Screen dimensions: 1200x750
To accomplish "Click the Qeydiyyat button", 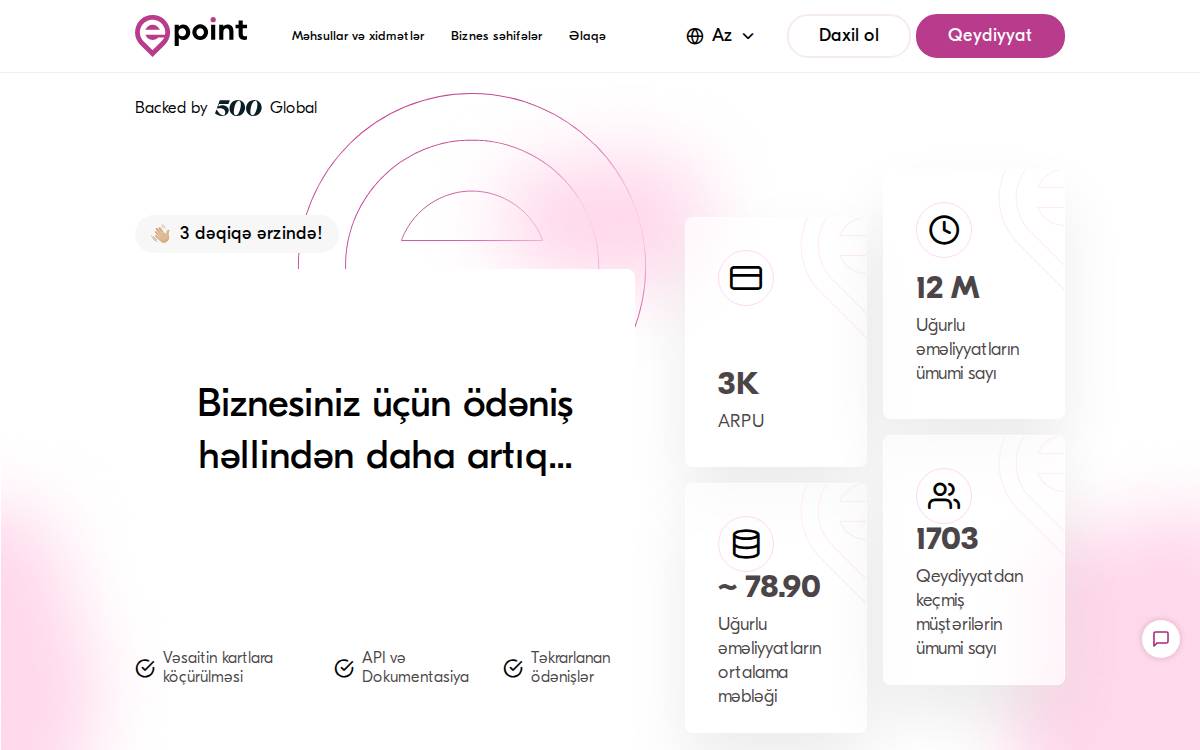I will pos(990,36).
